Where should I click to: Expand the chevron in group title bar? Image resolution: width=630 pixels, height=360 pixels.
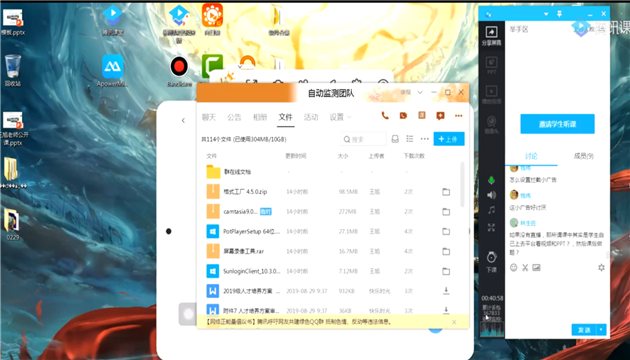point(420,92)
